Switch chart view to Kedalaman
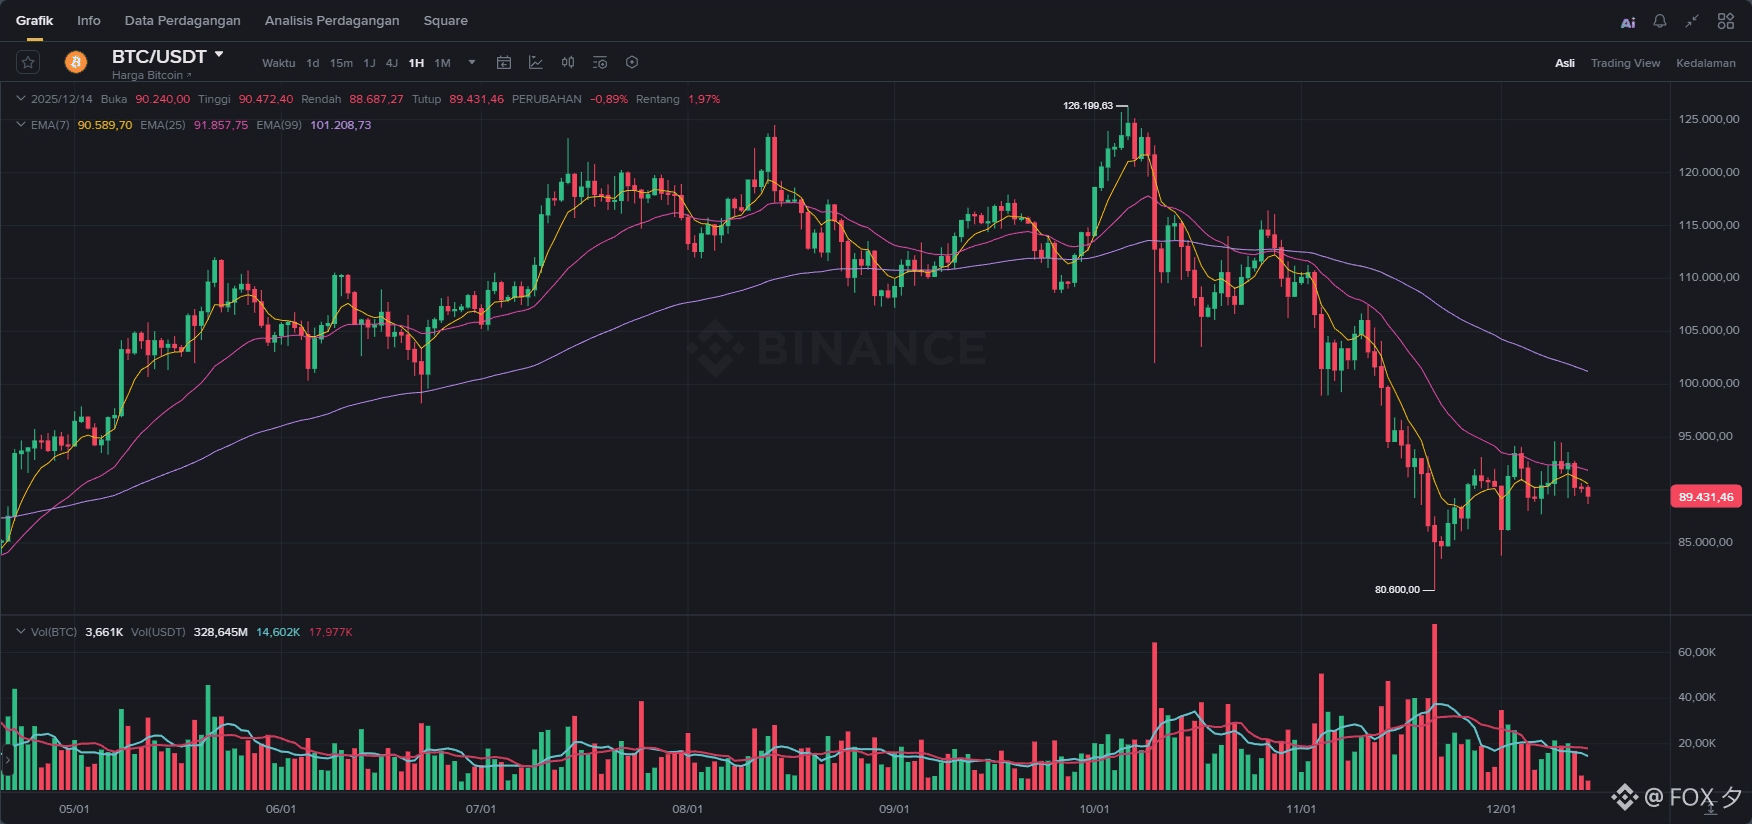Viewport: 1752px width, 824px height. (x=1705, y=63)
